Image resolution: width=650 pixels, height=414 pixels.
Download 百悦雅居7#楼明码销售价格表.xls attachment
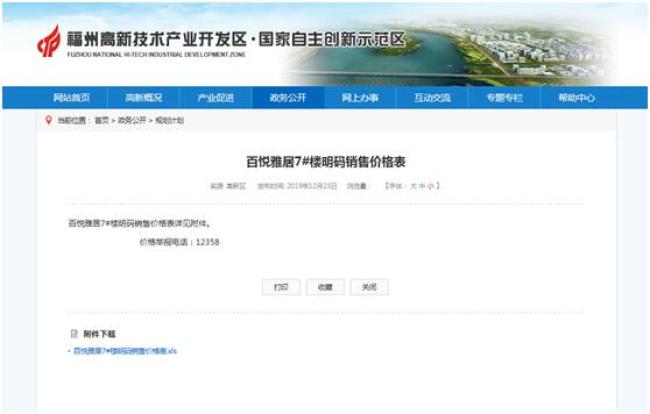[x=125, y=351]
